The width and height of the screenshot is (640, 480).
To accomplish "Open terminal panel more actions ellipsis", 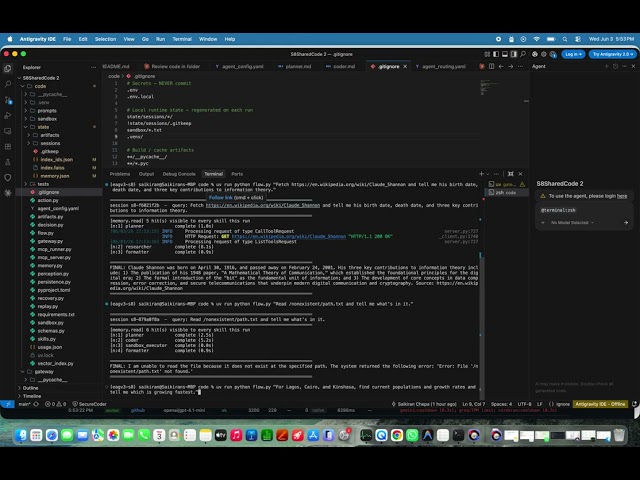I will tap(496, 174).
